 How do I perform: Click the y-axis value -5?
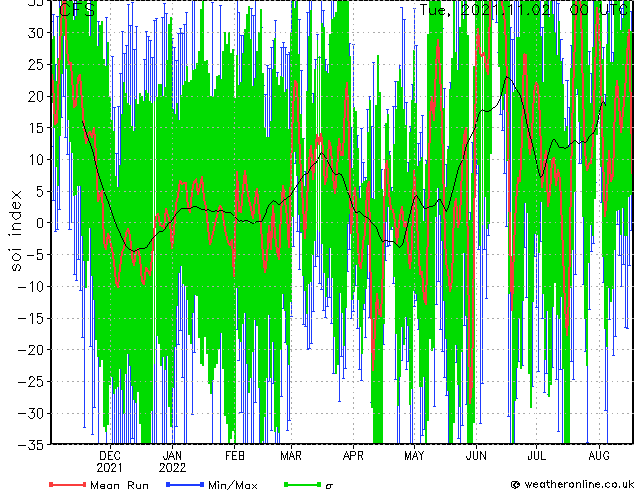pos(34,255)
